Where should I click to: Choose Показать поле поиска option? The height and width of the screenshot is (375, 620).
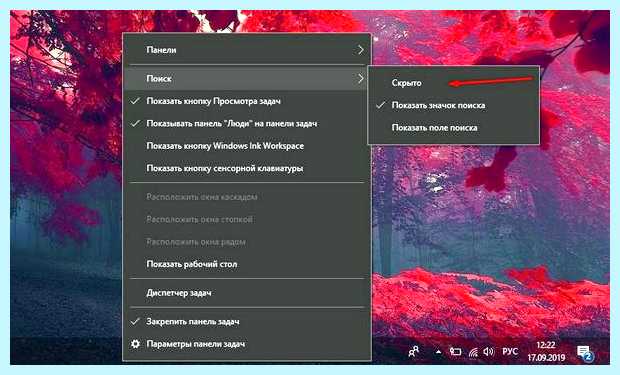pyautogui.click(x=454, y=128)
